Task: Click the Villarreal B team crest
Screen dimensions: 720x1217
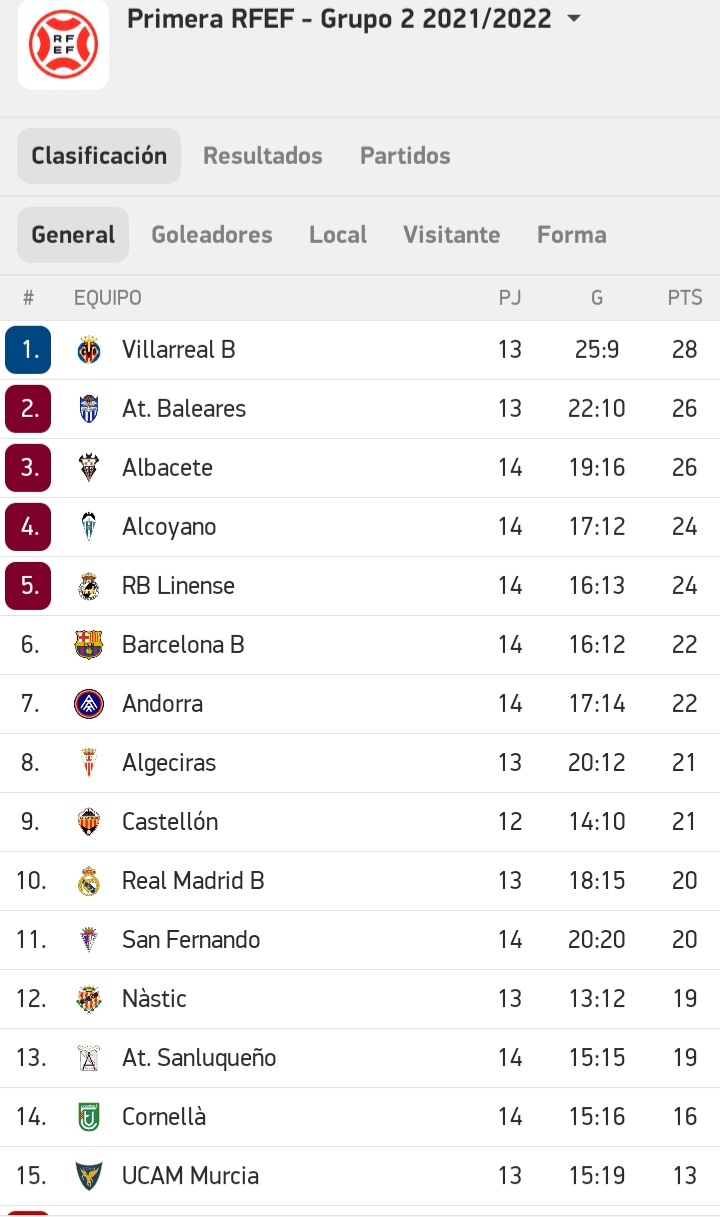Action: [89, 350]
